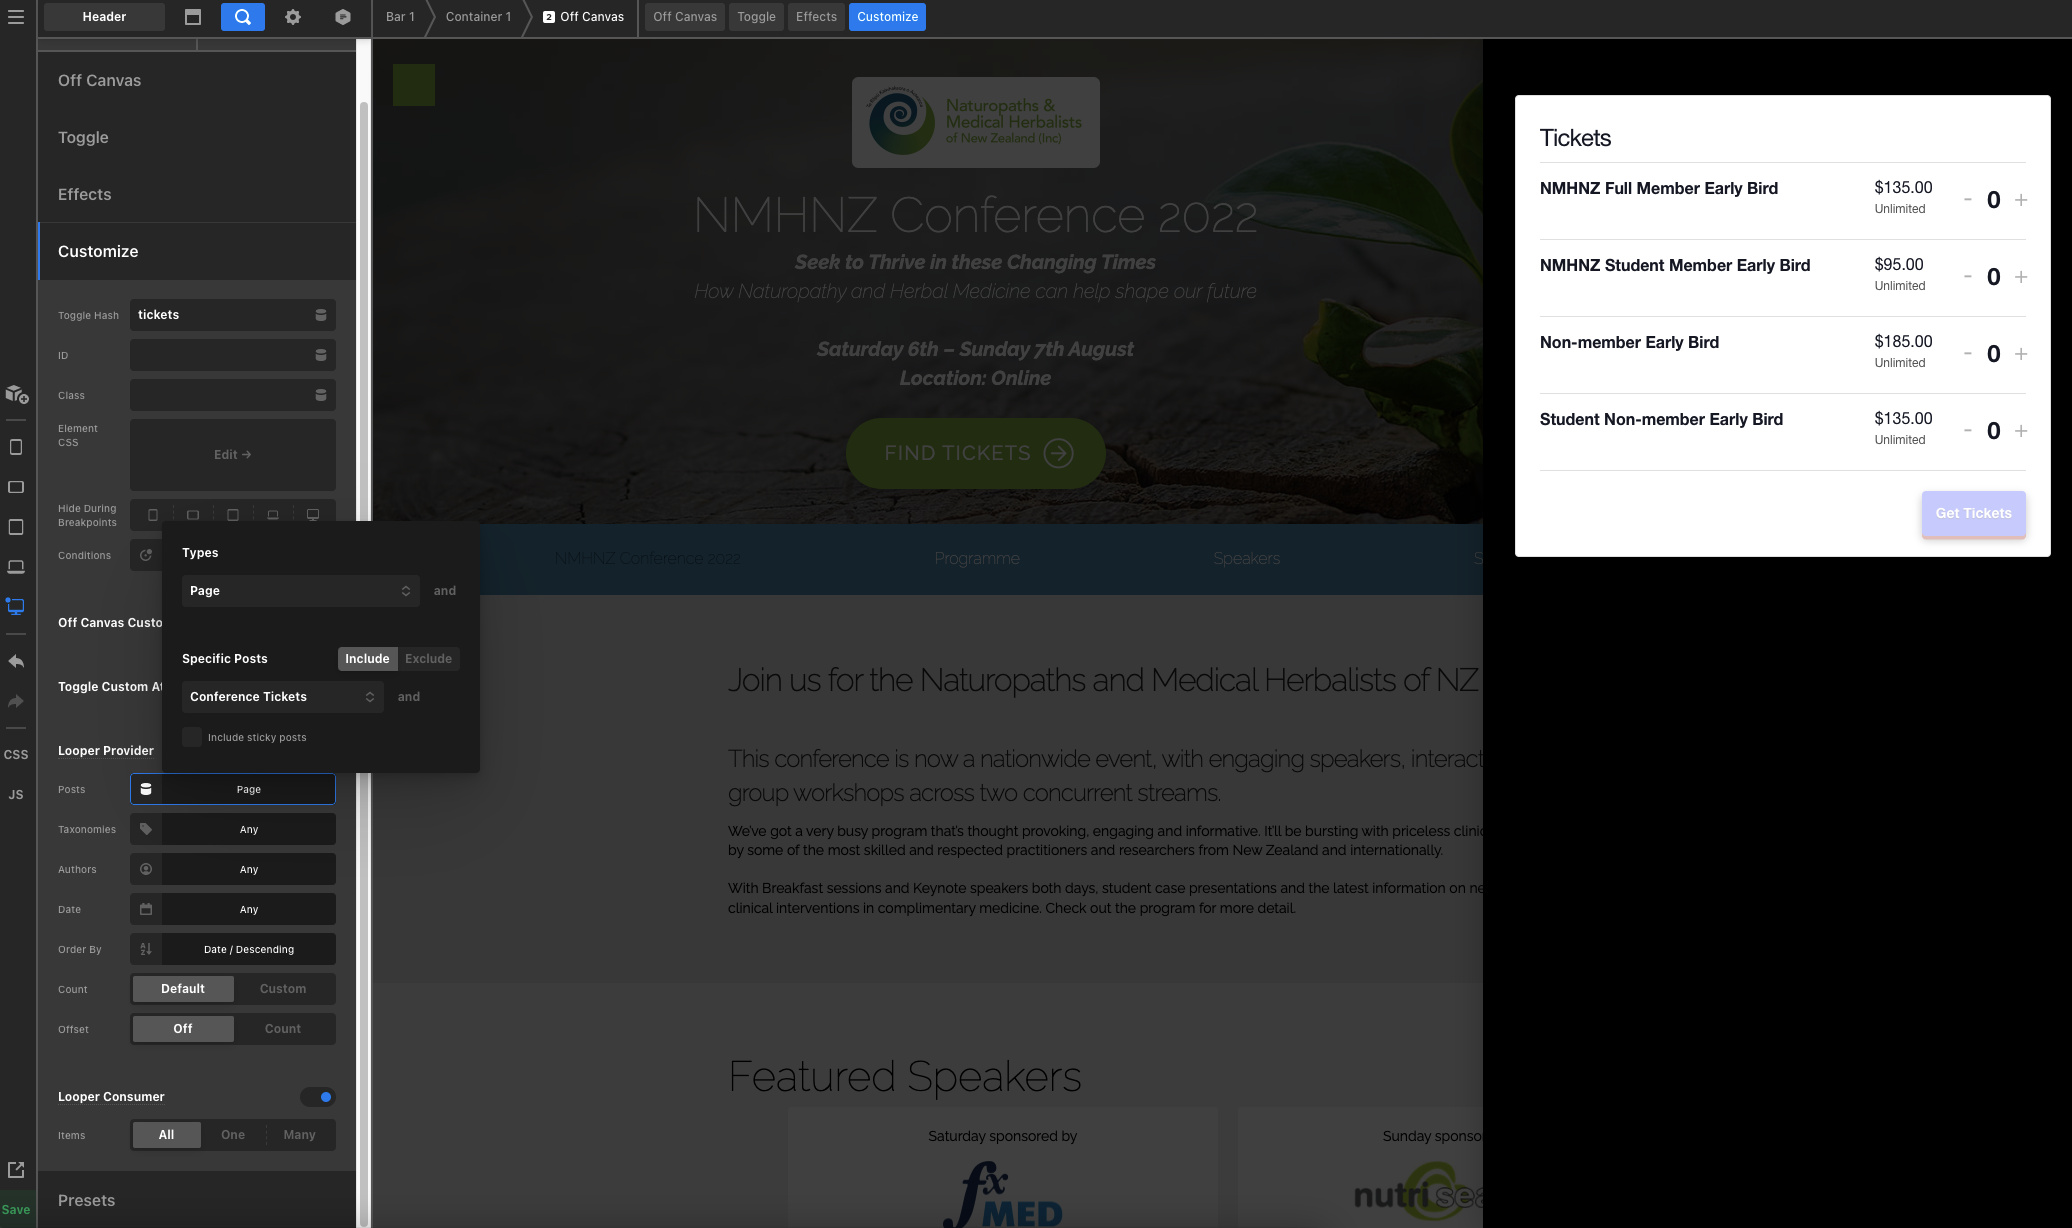Open the JS editor
The width and height of the screenshot is (2072, 1228).
16,795
